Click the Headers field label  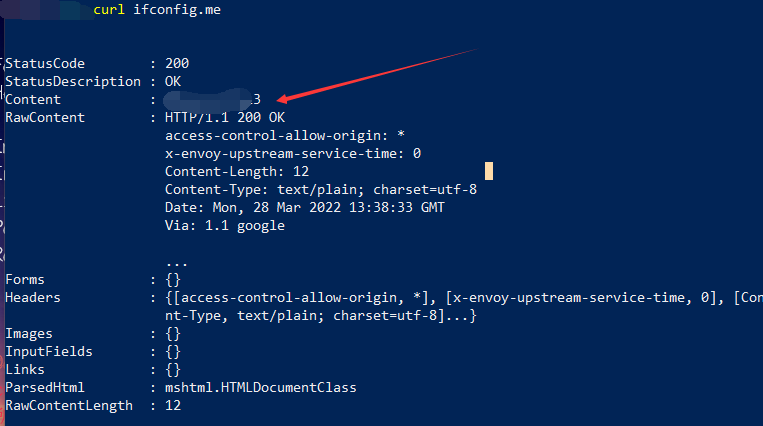coord(33,297)
